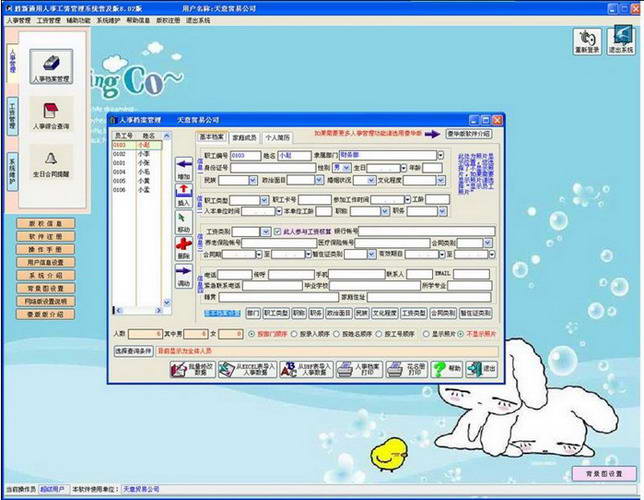
Task: Select 按部门顺序 radio button
Action: click(251, 334)
